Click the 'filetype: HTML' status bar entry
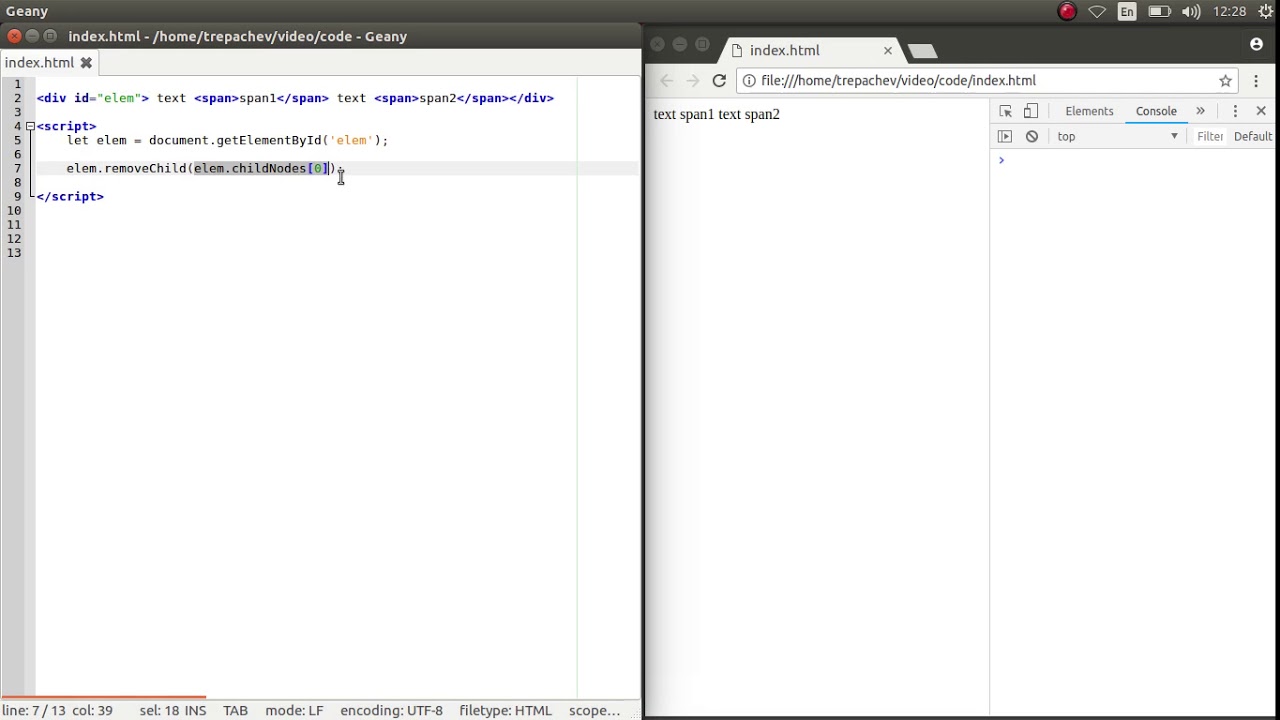Screen dimensions: 1280x720 pyautogui.click(x=505, y=710)
